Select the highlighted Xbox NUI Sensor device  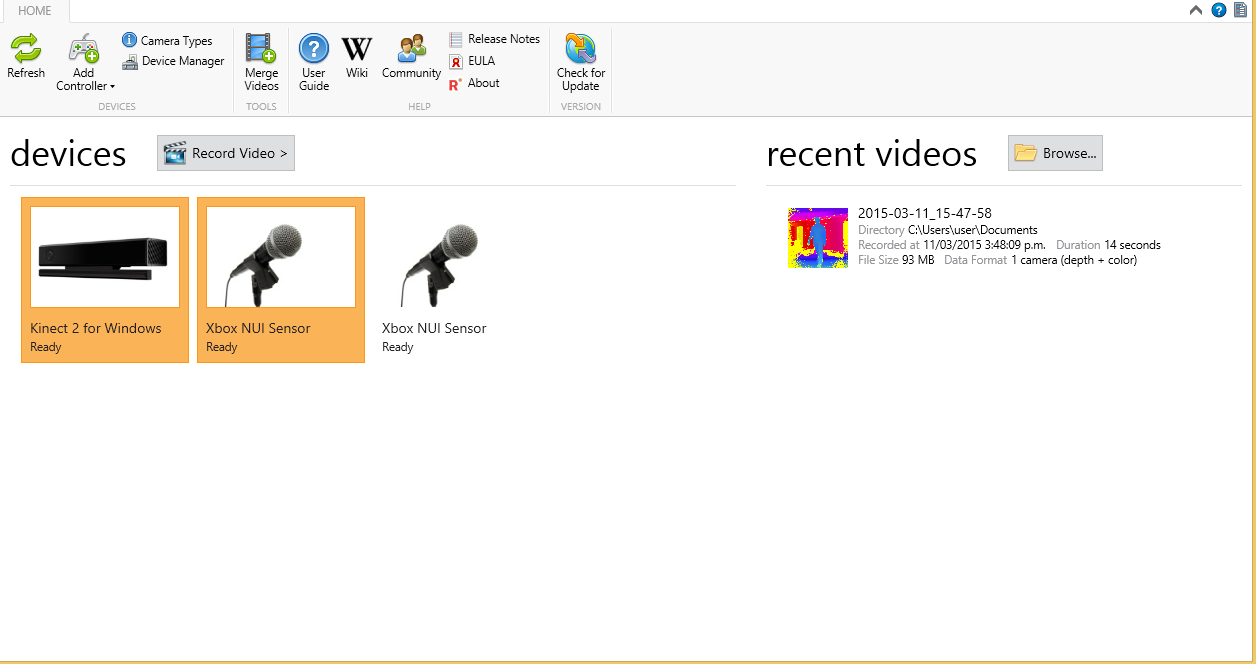[281, 280]
